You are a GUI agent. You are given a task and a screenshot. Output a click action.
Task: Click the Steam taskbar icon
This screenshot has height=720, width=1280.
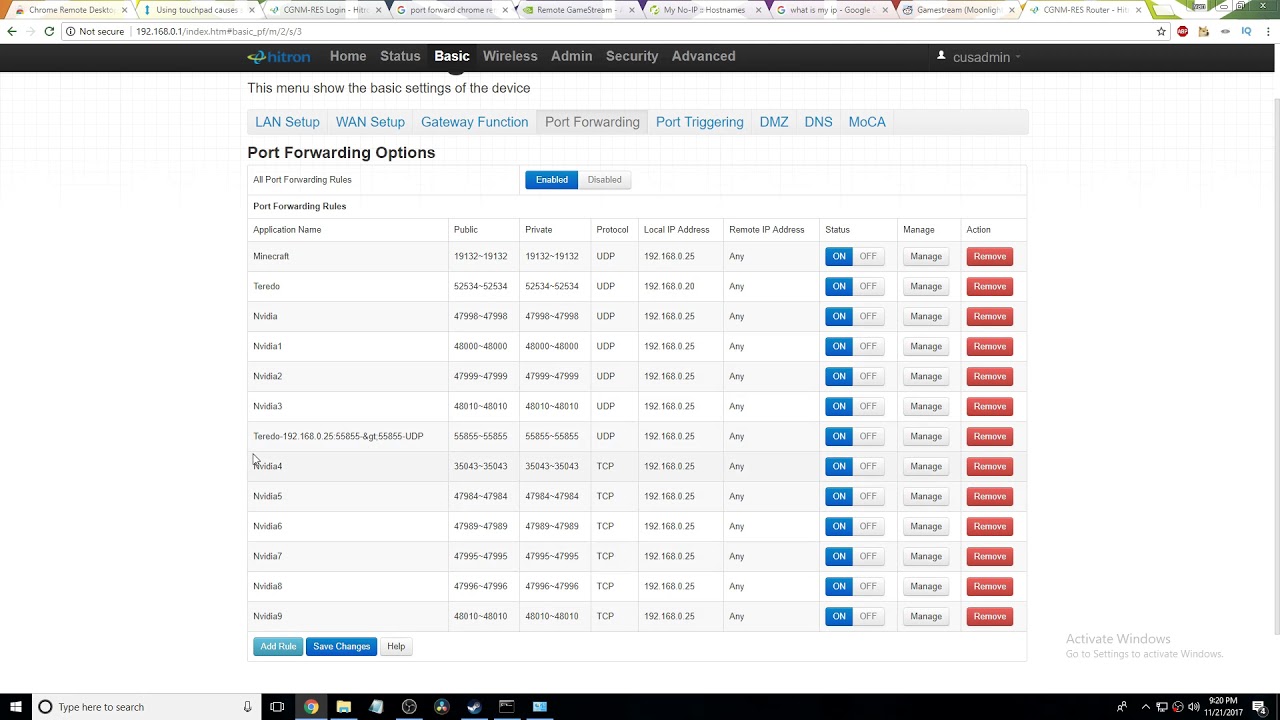click(x=474, y=707)
